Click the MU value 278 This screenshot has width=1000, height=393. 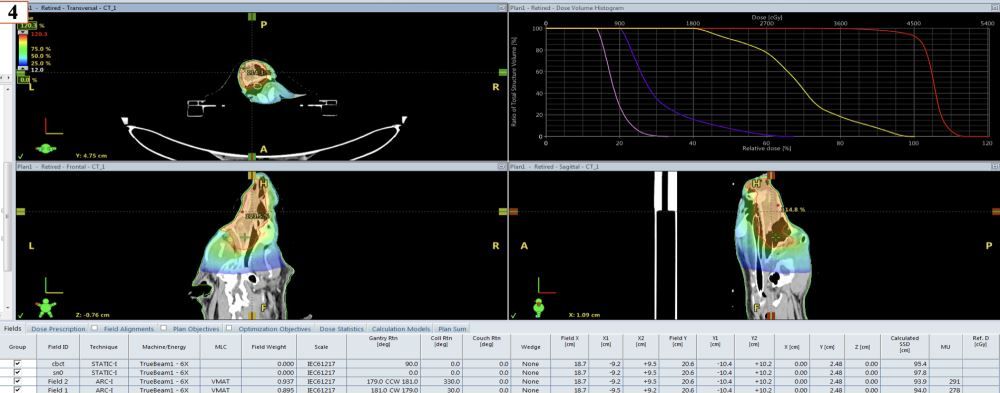[955, 389]
